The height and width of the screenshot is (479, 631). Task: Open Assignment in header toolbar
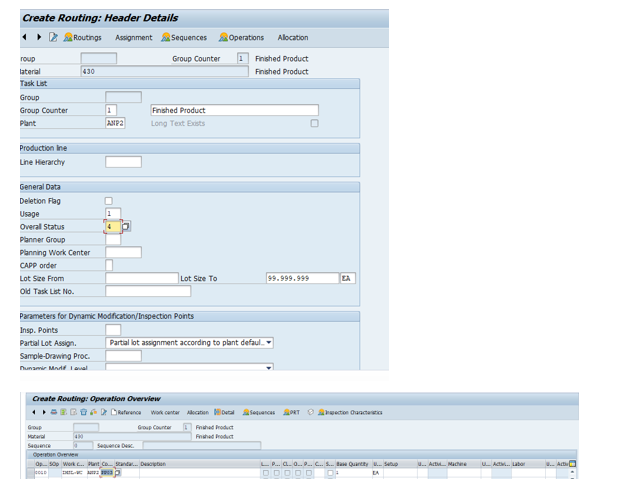point(134,37)
